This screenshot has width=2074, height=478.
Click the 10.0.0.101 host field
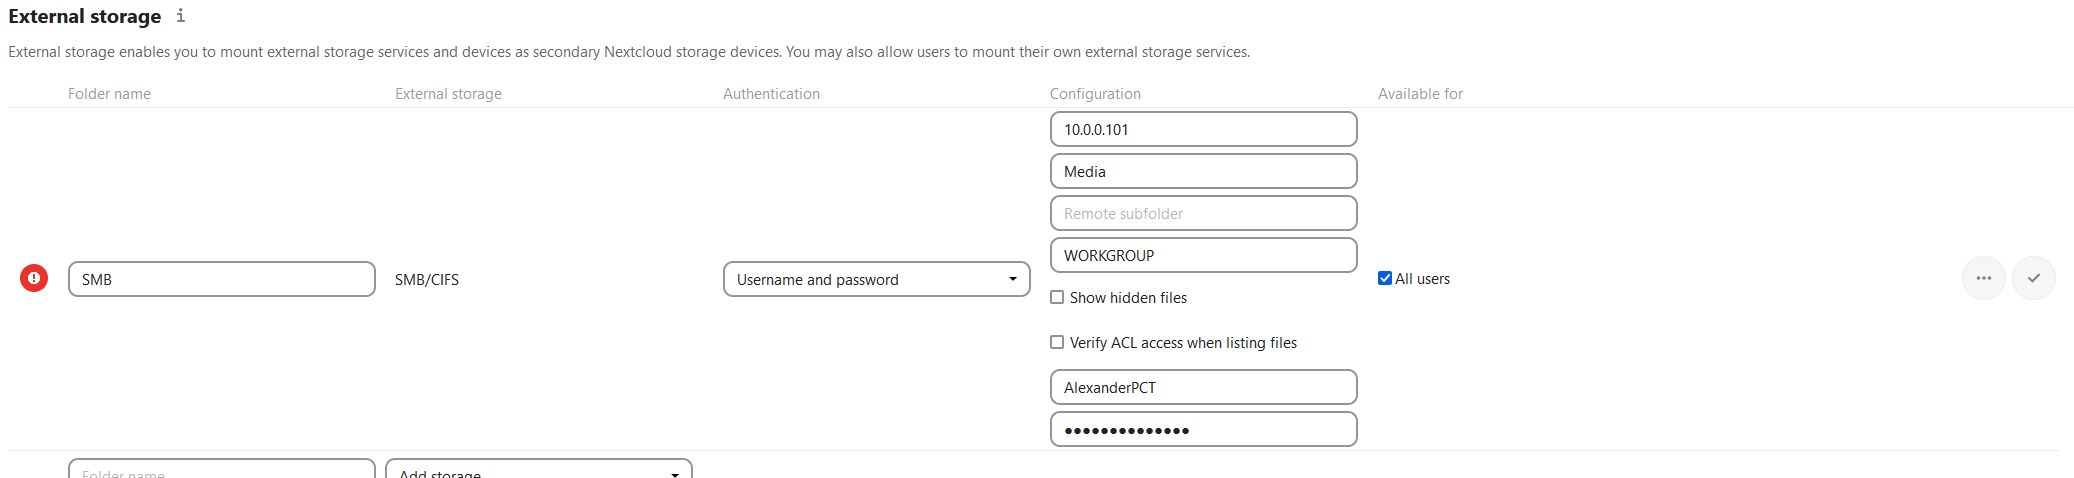point(1203,129)
